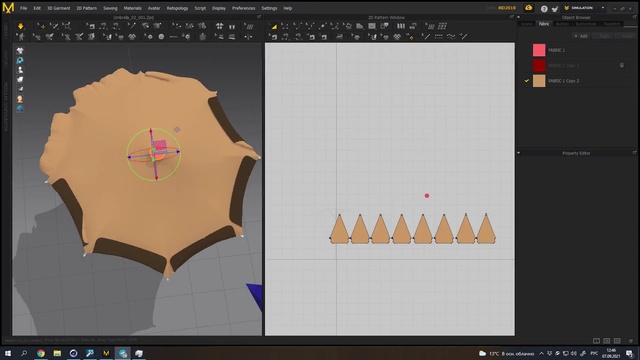This screenshot has height=360, width=640.
Task: Open the File menu
Action: coord(24,8)
